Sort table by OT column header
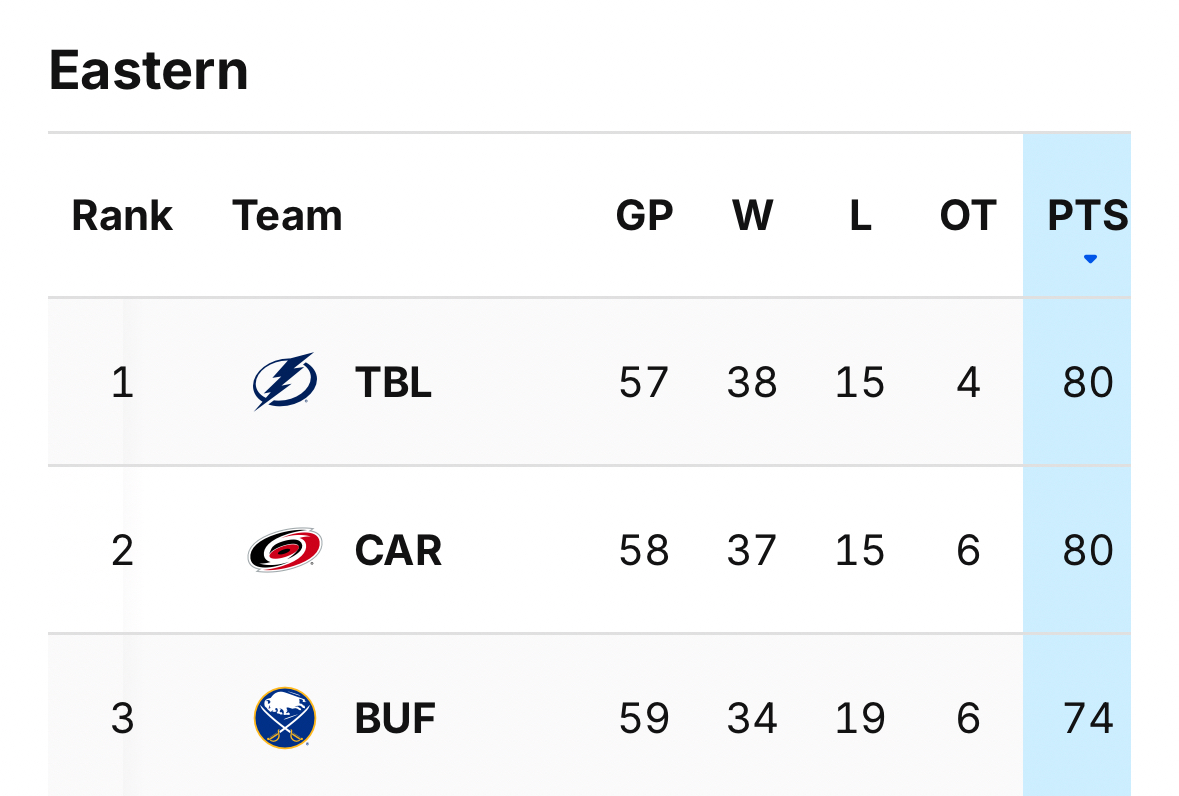This screenshot has height=796, width=1179. pyautogui.click(x=968, y=216)
